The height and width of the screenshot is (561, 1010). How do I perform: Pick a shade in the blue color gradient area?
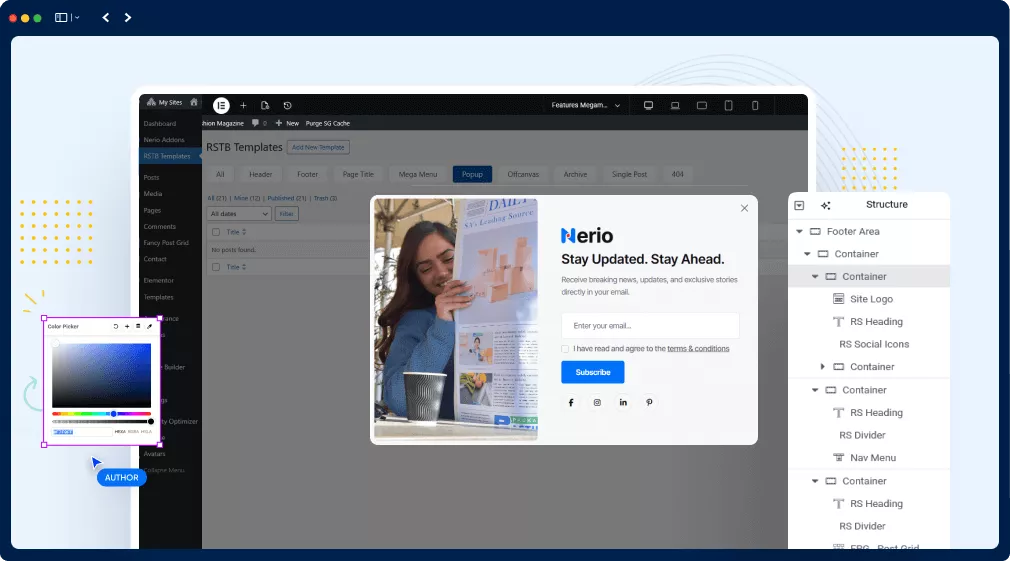[102, 376]
